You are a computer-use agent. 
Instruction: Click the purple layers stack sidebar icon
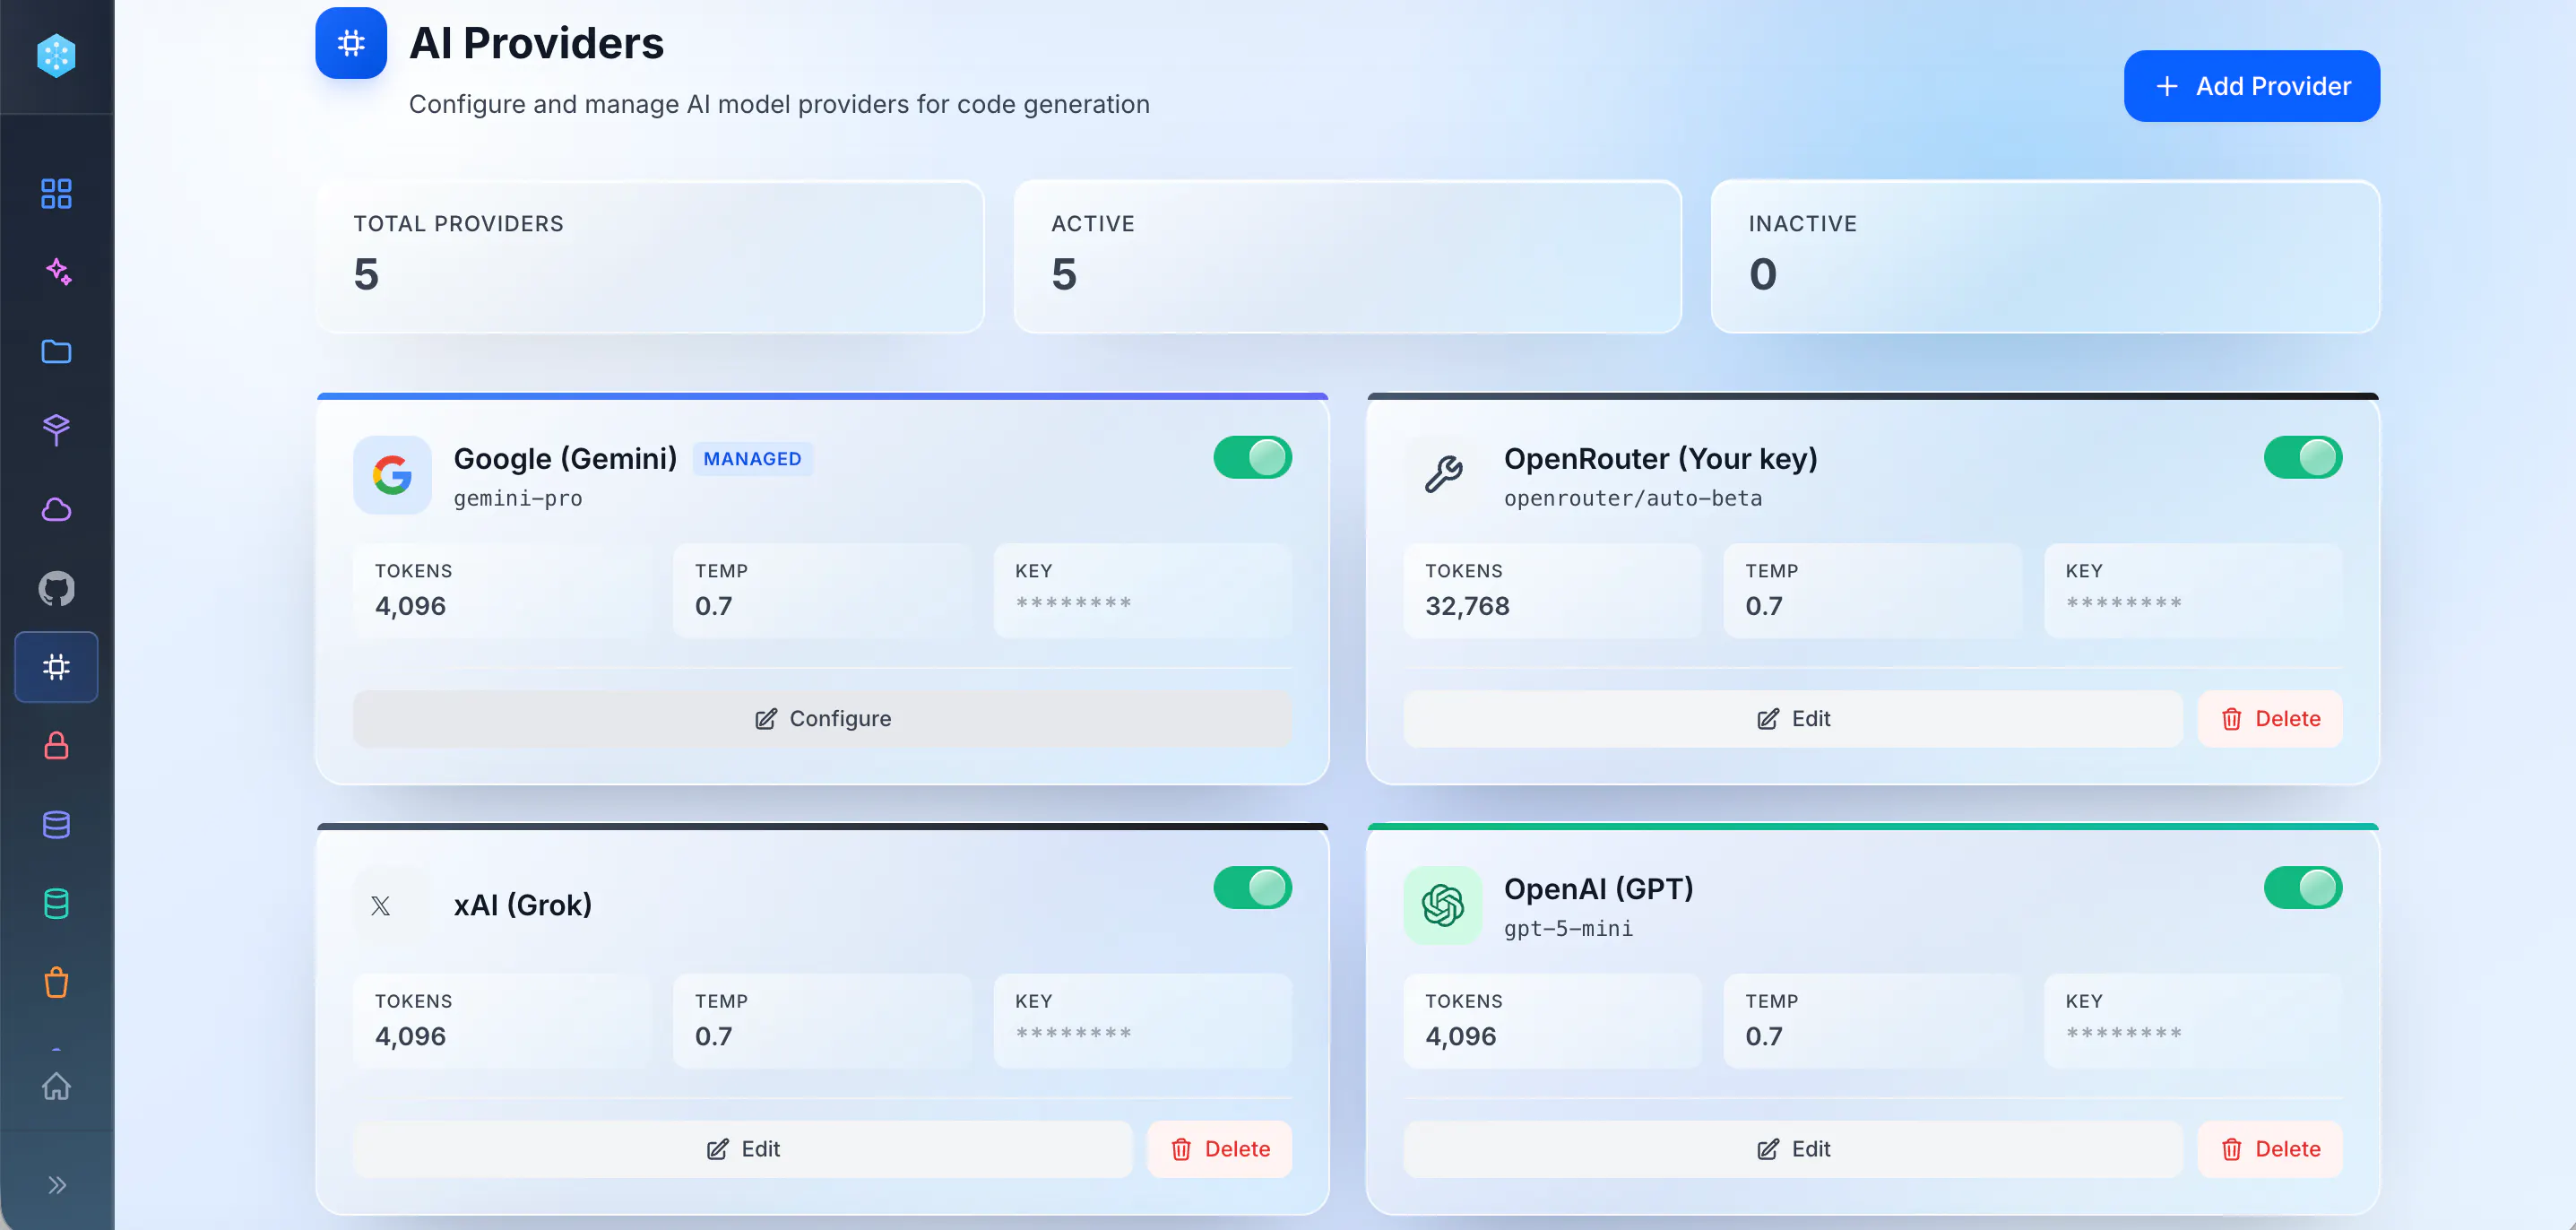click(56, 430)
